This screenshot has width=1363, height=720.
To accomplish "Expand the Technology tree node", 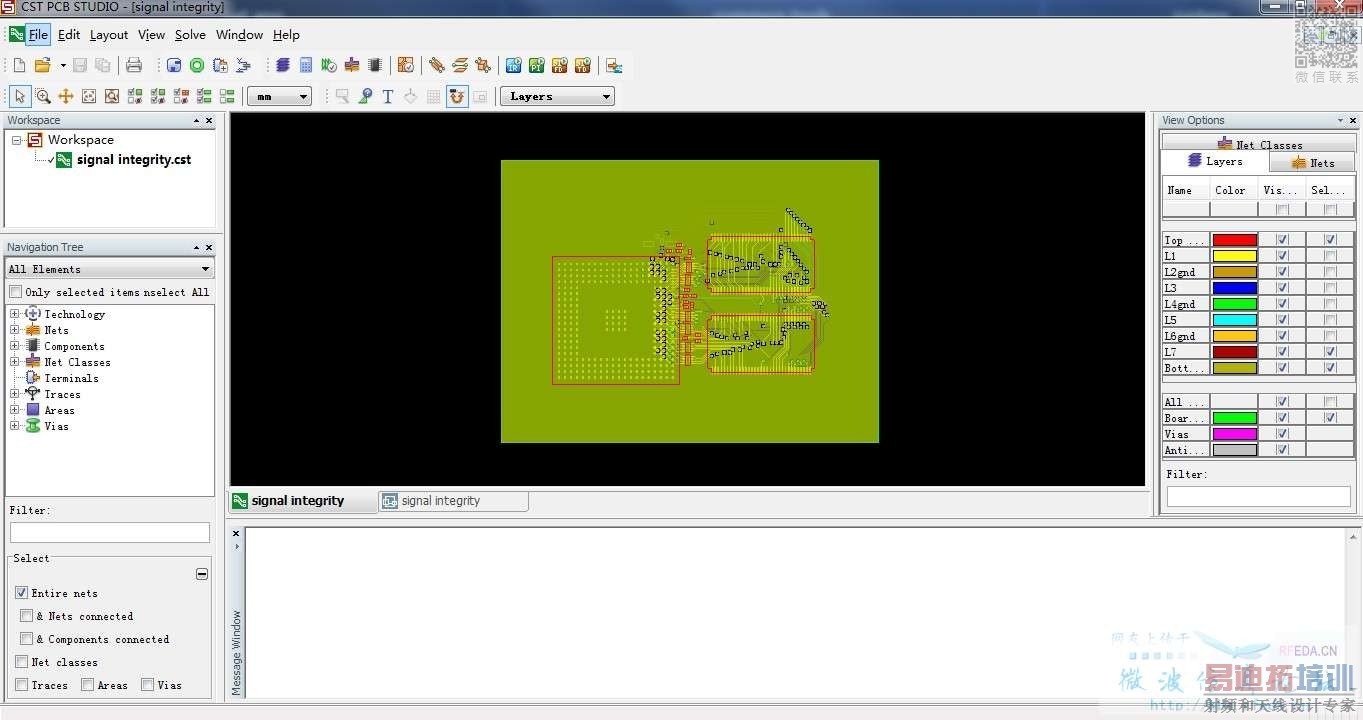I will click(15, 314).
